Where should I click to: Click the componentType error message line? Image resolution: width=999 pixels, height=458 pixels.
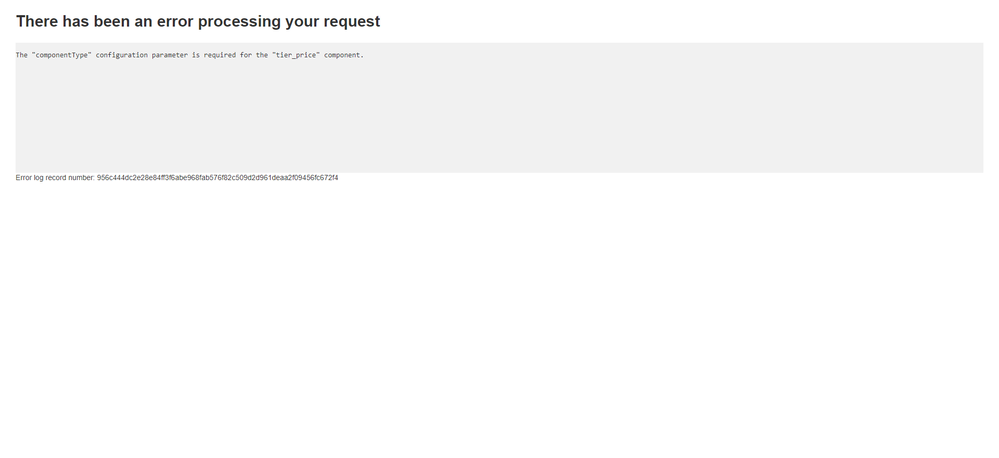pos(190,55)
